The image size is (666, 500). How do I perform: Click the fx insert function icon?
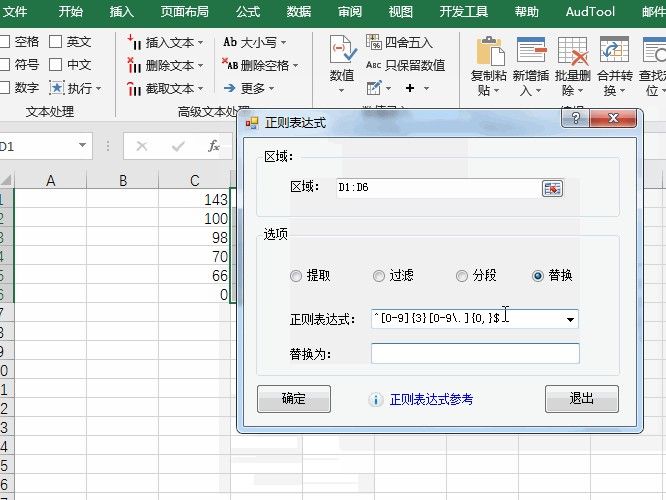pos(214,146)
